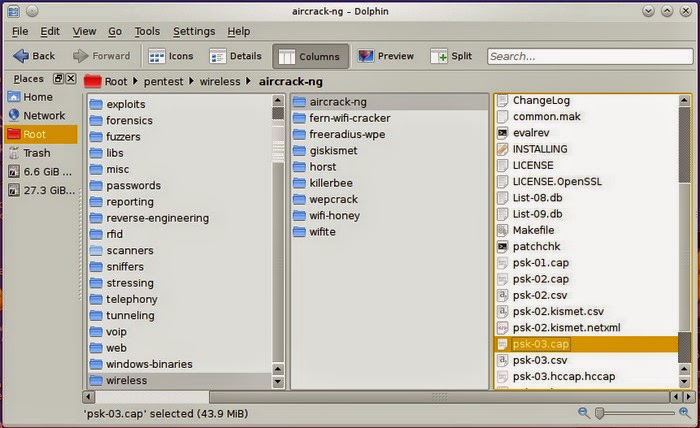This screenshot has width=700, height=428.
Task: Select aircrack-ng folder in second column
Action: (390, 102)
